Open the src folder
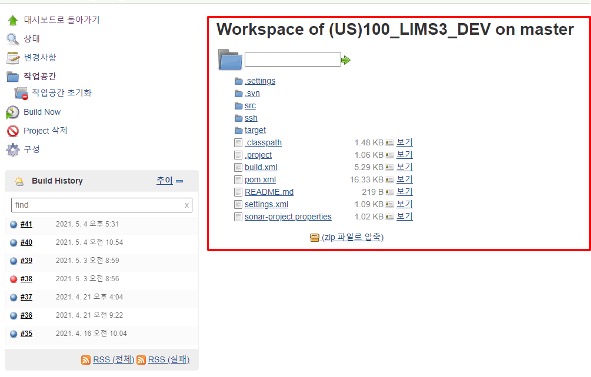Screen dimensions: 591x377 [250, 106]
